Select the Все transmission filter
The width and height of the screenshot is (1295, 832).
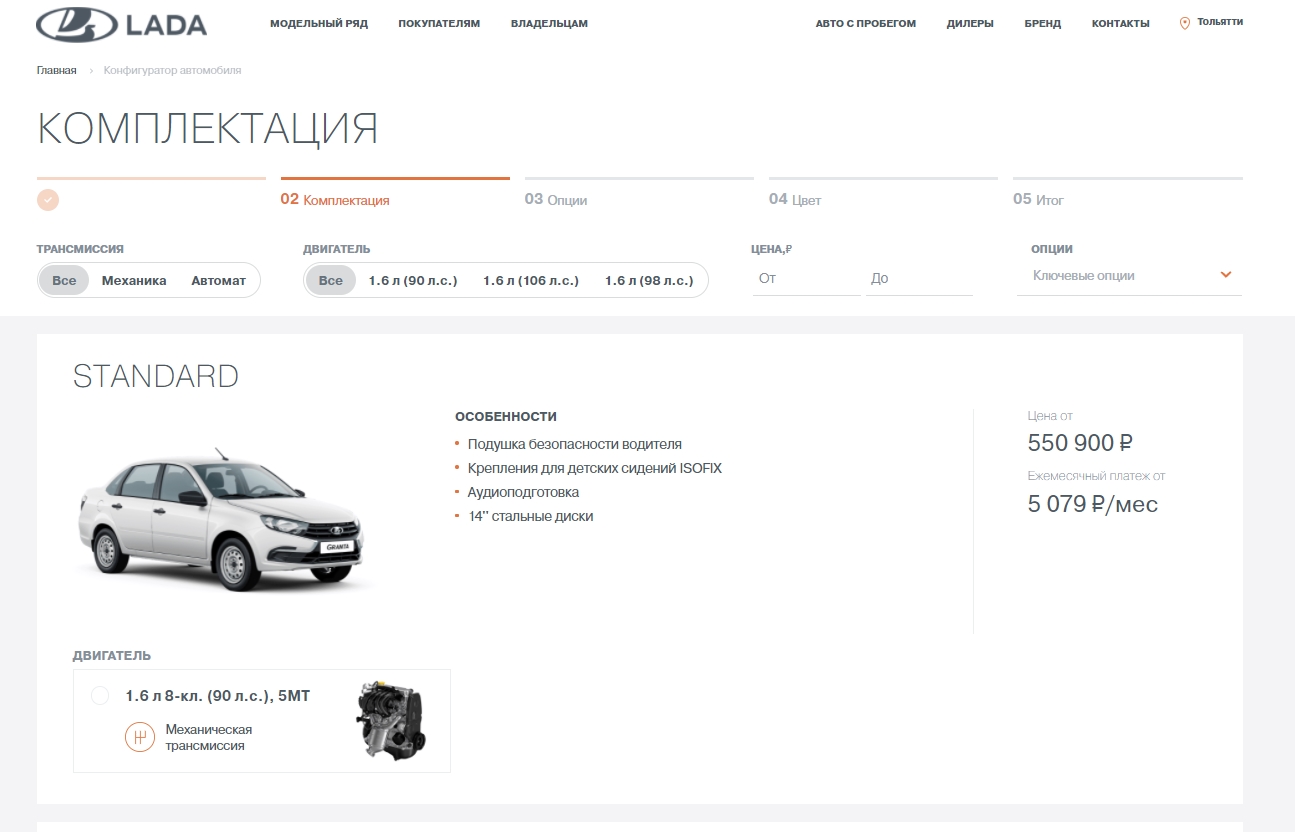64,280
